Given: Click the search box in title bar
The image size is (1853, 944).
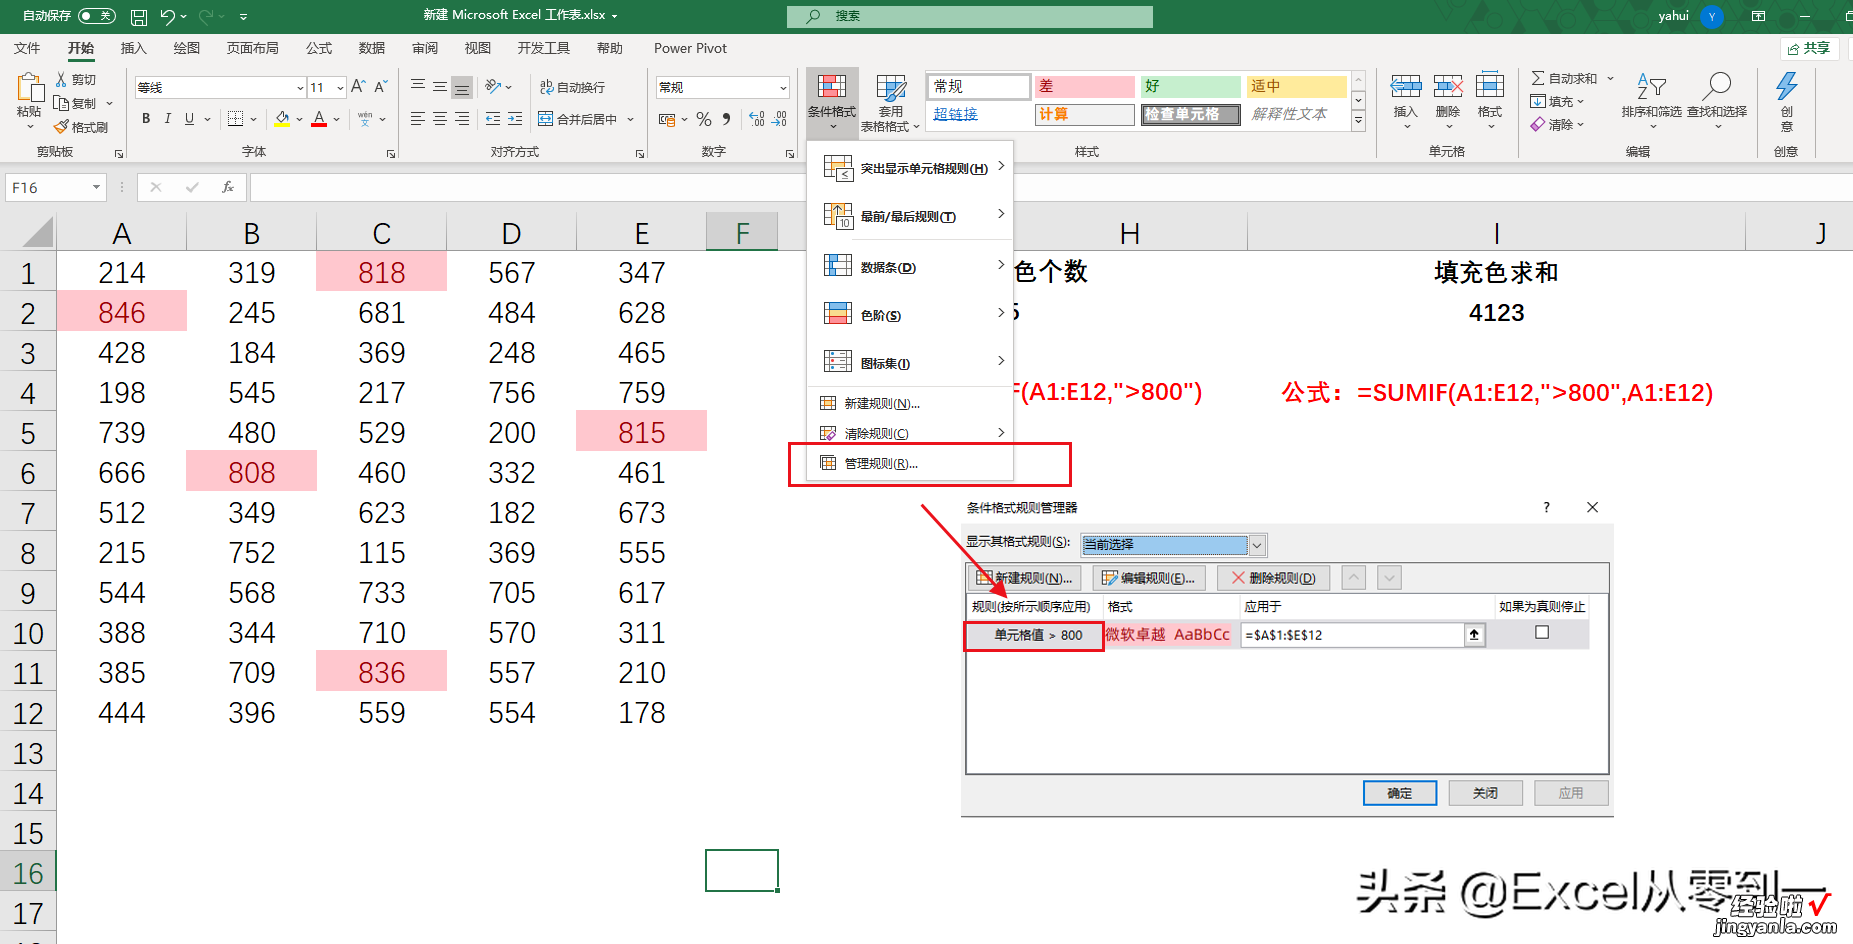Looking at the screenshot, I should coord(970,16).
